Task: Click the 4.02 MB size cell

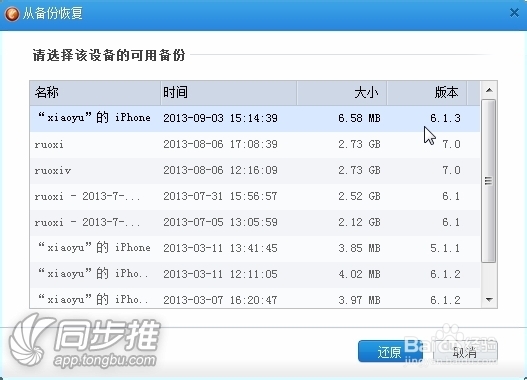Action: click(359, 274)
